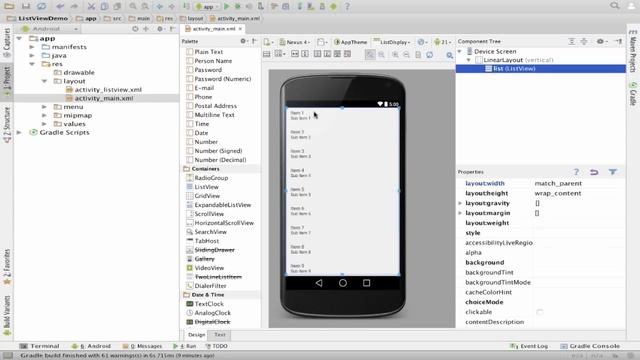
Task: Click the zoom to fit icon
Action: 370,54
